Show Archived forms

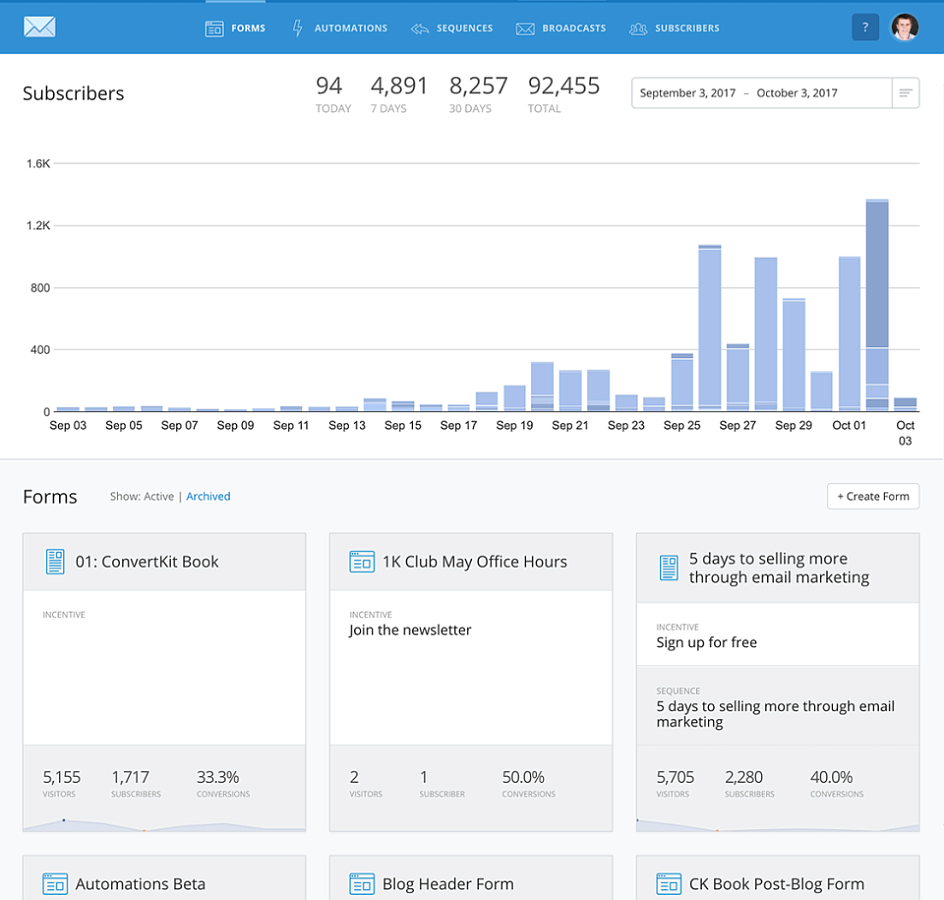208,496
